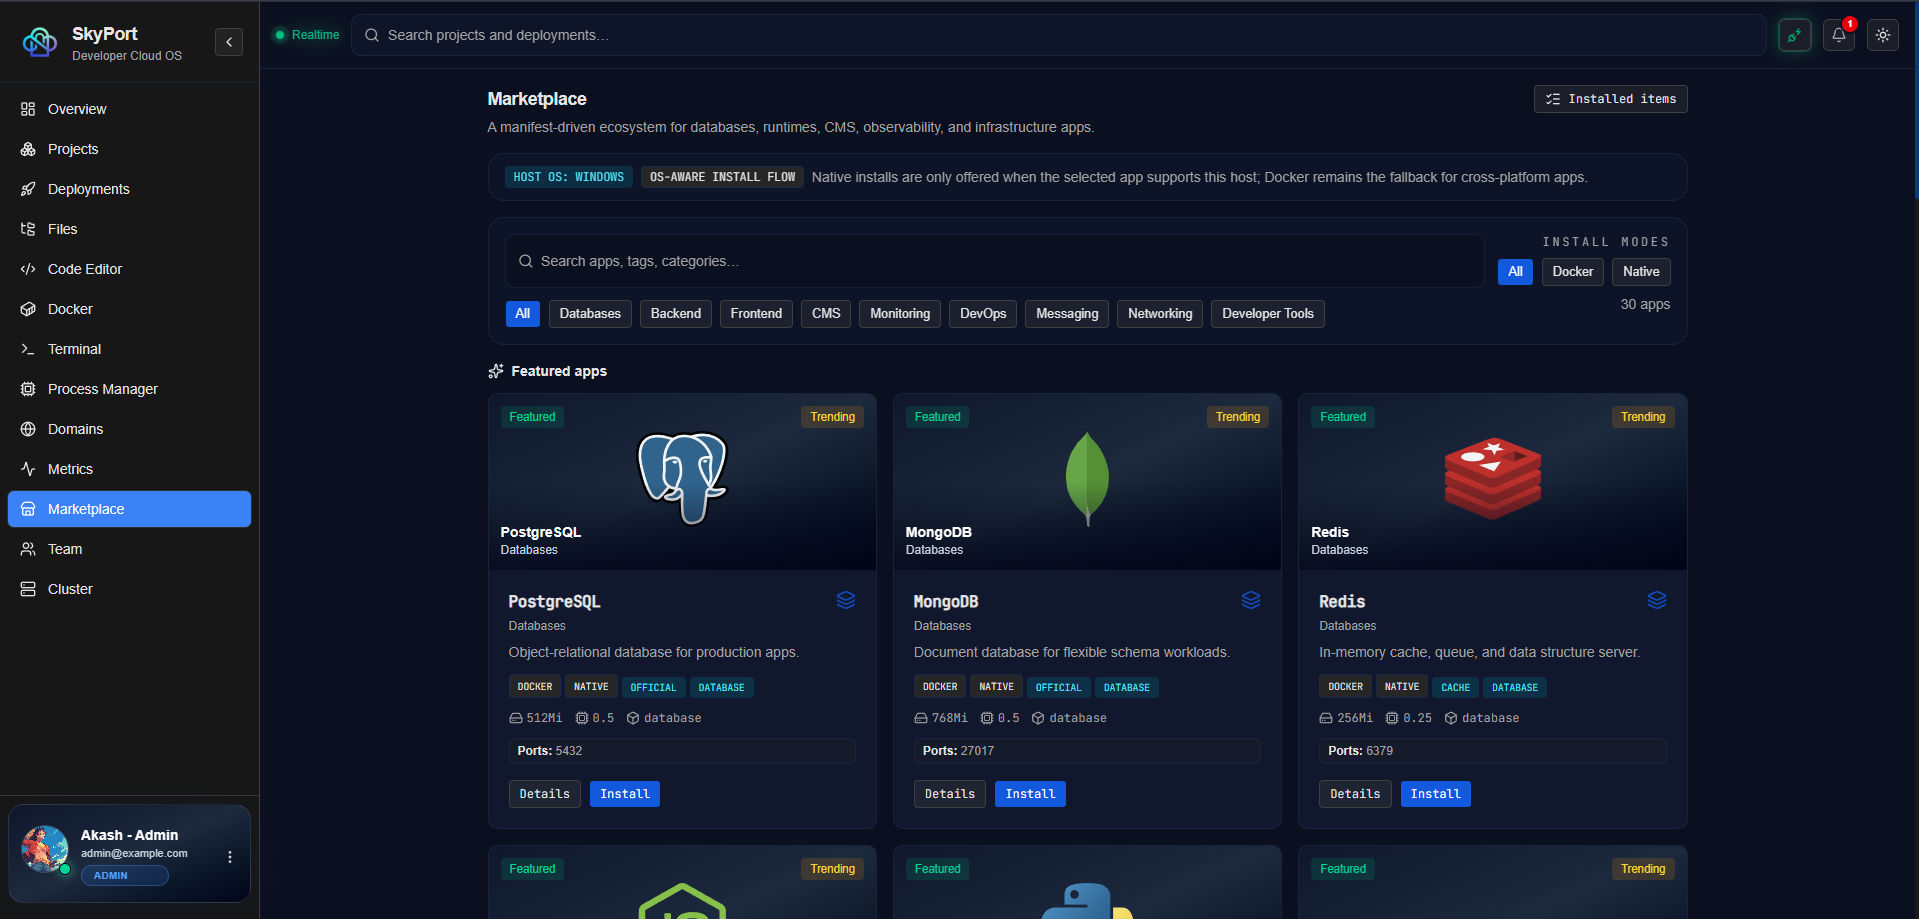Filter by Networking category
This screenshot has height=919, width=1919.
pos(1160,314)
